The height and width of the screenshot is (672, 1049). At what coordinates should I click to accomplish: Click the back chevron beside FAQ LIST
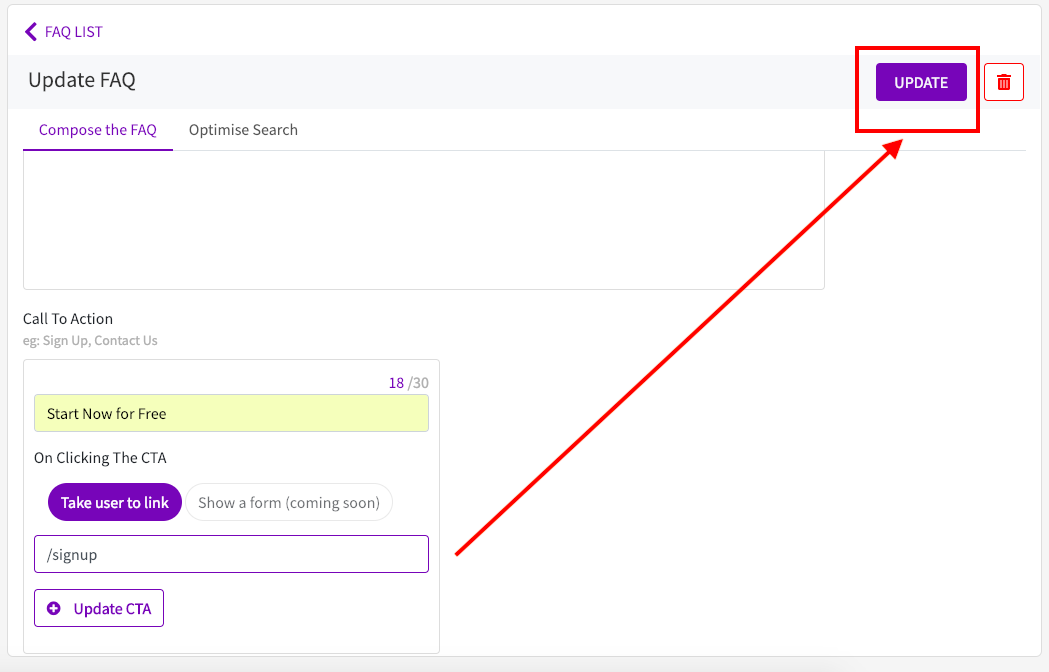[31, 32]
